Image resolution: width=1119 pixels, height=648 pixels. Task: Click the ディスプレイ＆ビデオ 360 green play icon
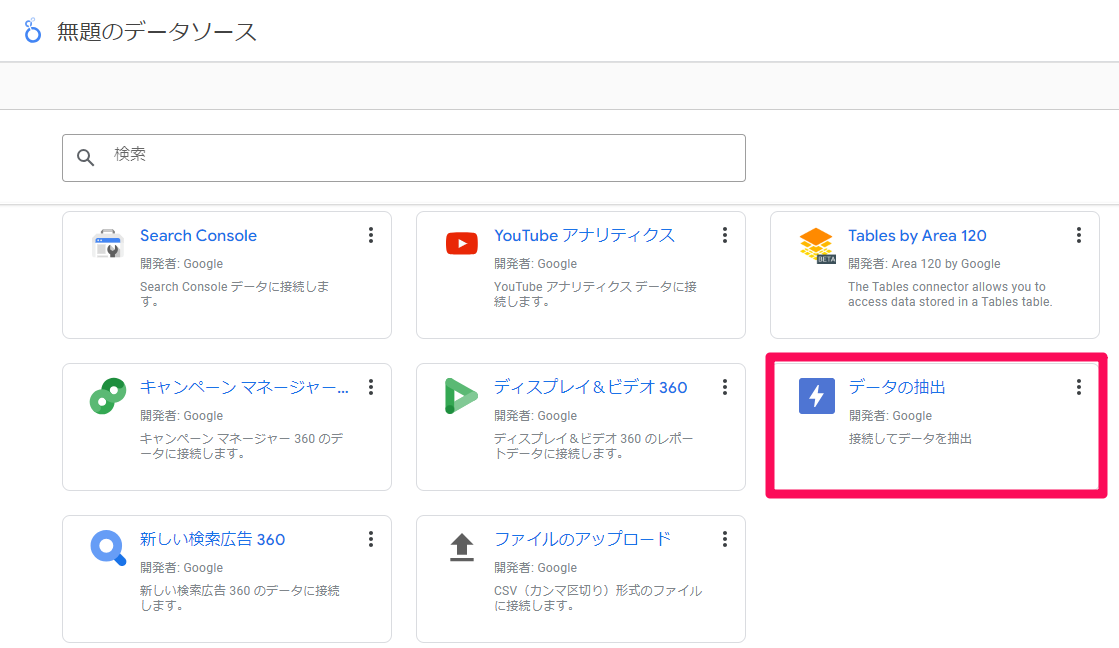pyautogui.click(x=460, y=396)
